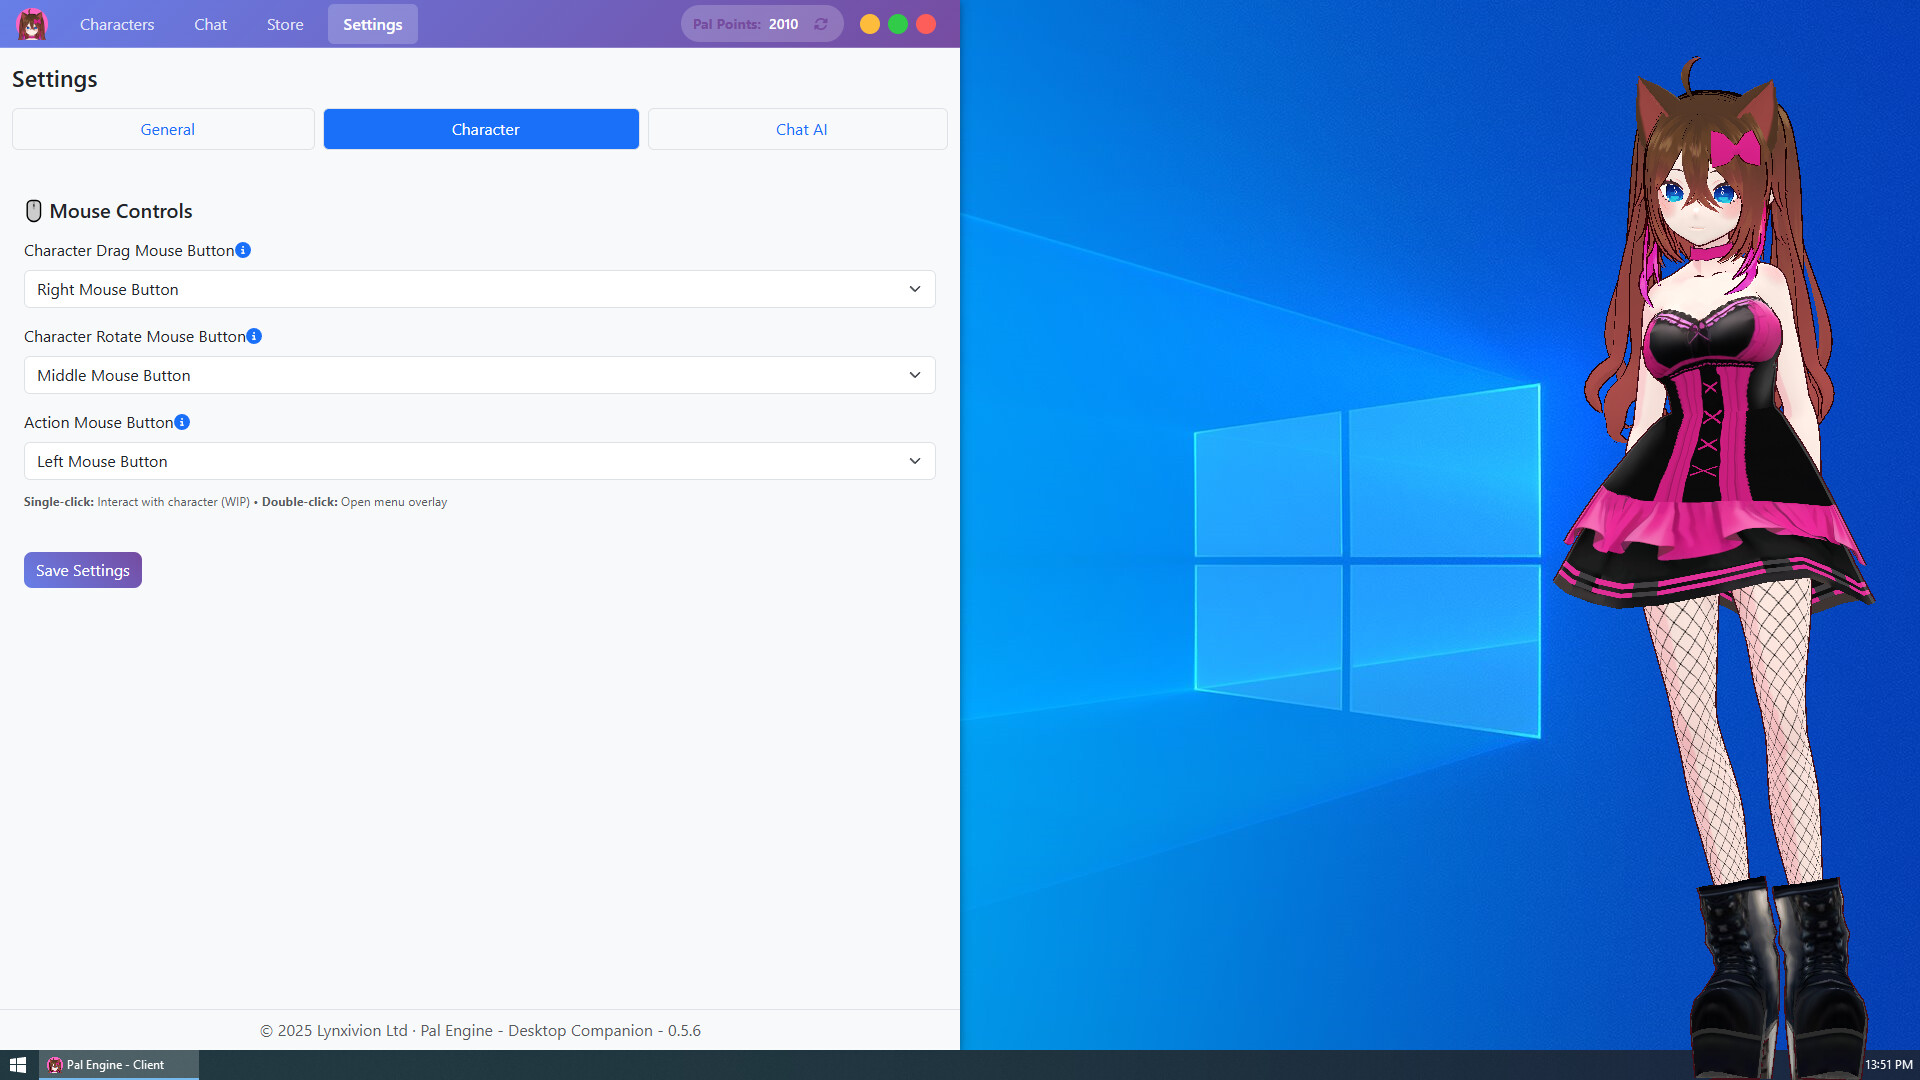Click the info icon beside Character Rotate Mouse Button

point(254,336)
